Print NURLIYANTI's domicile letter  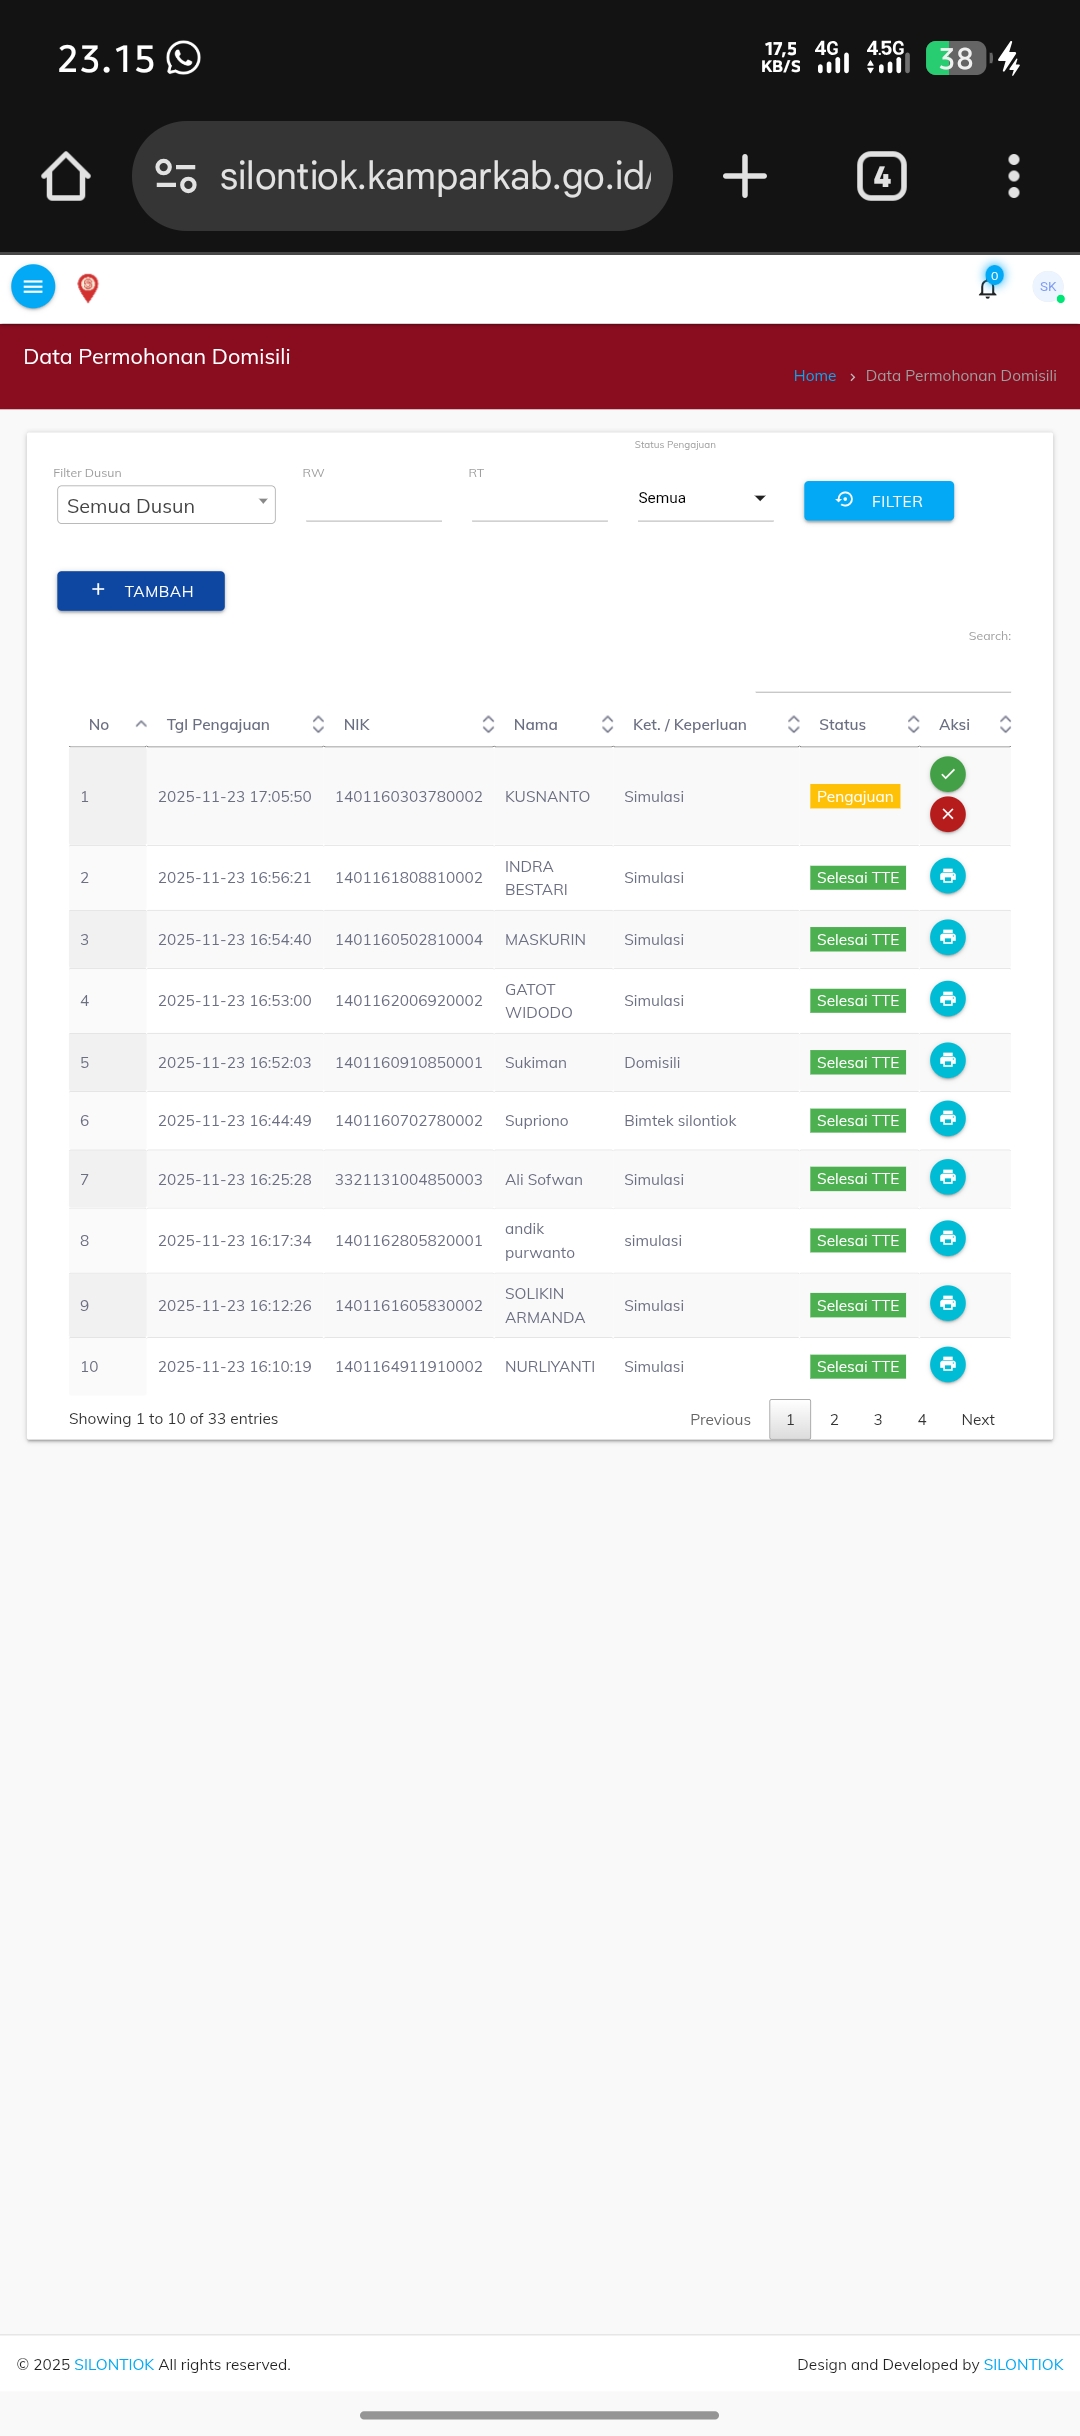947,1364
